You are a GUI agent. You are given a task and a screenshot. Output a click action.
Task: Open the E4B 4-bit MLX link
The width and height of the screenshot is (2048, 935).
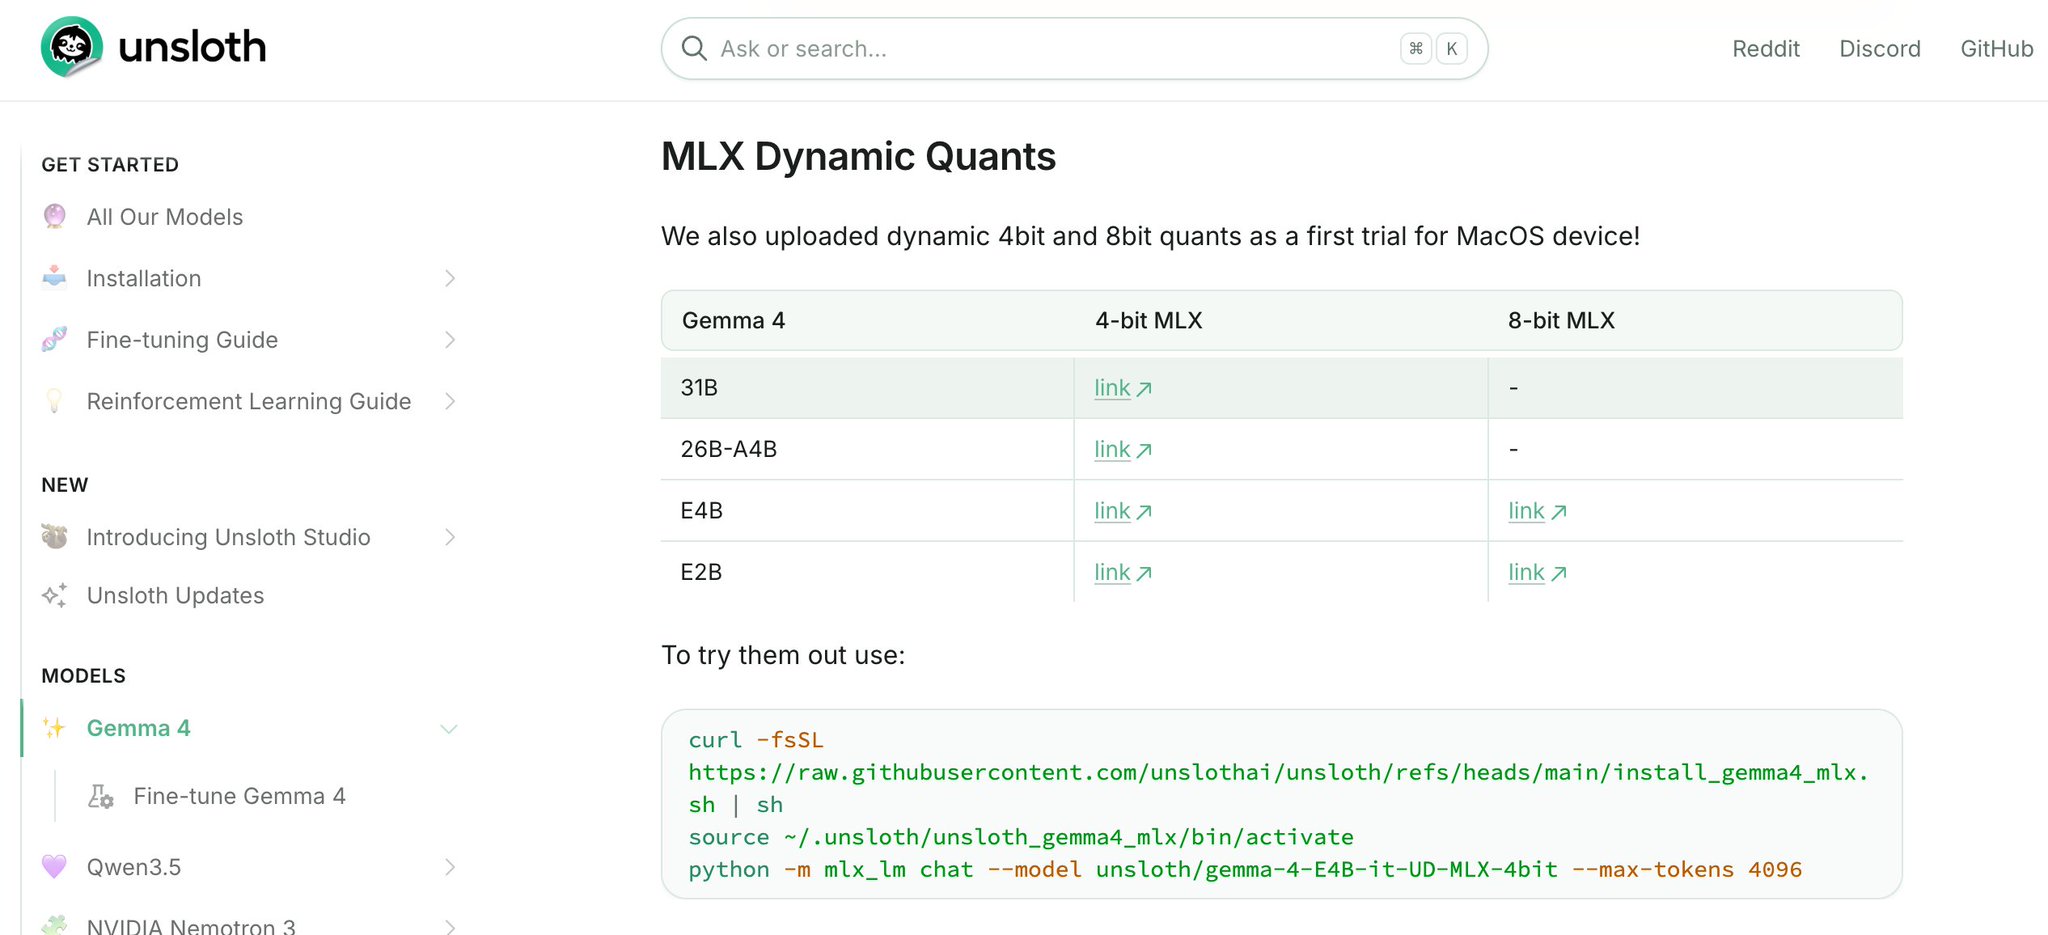[x=1123, y=511]
